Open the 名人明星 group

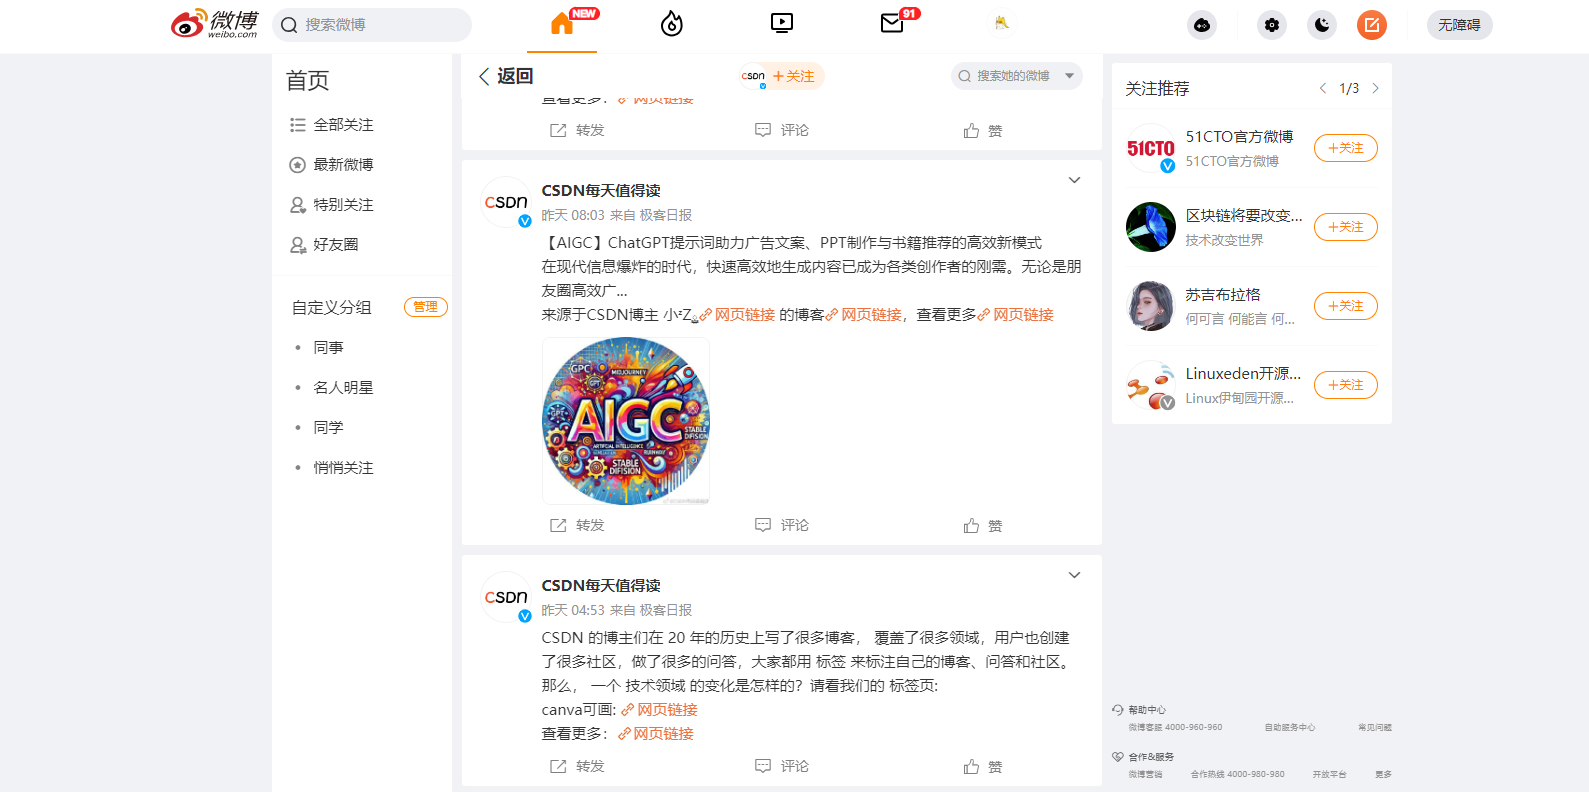[343, 387]
